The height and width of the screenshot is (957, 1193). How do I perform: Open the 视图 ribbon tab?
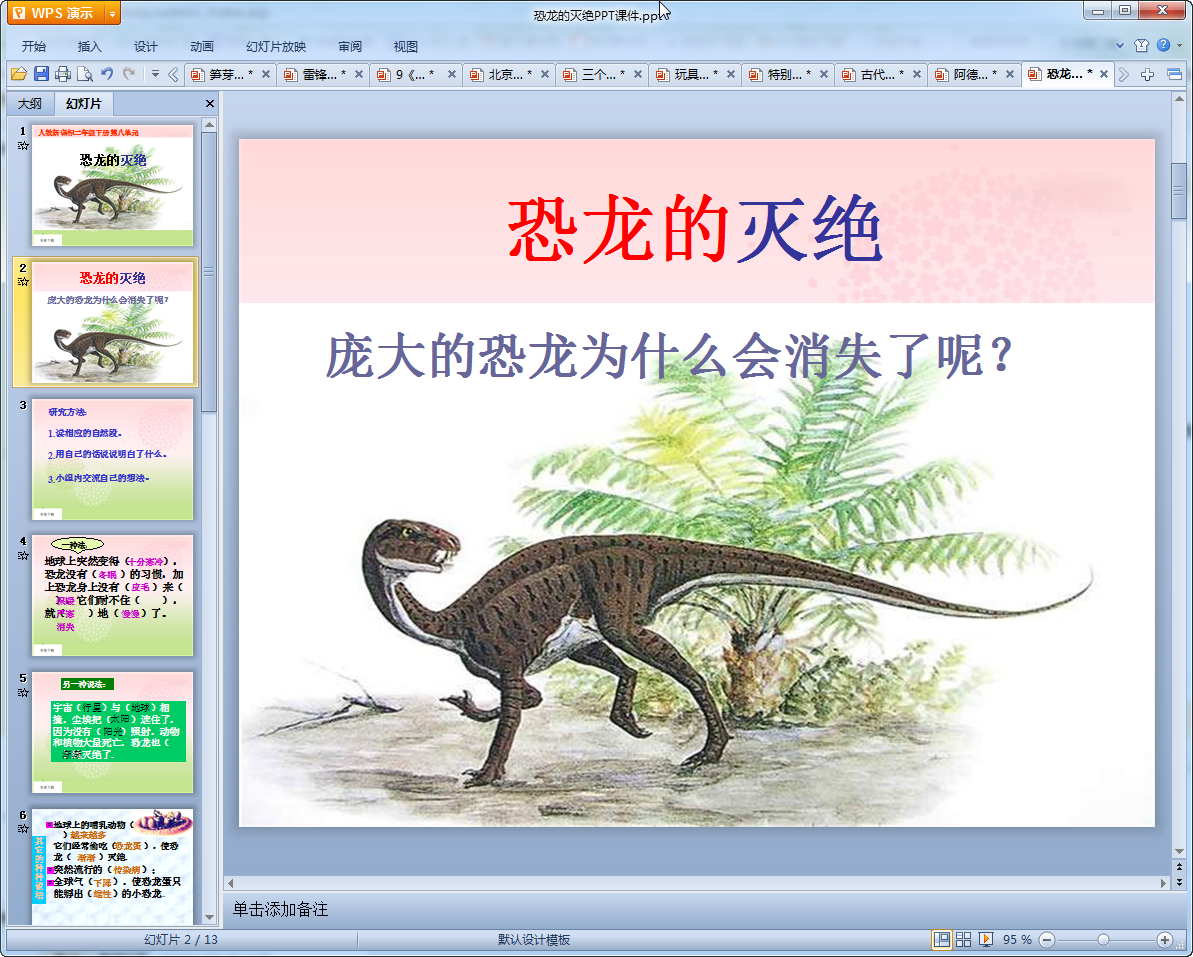point(406,46)
